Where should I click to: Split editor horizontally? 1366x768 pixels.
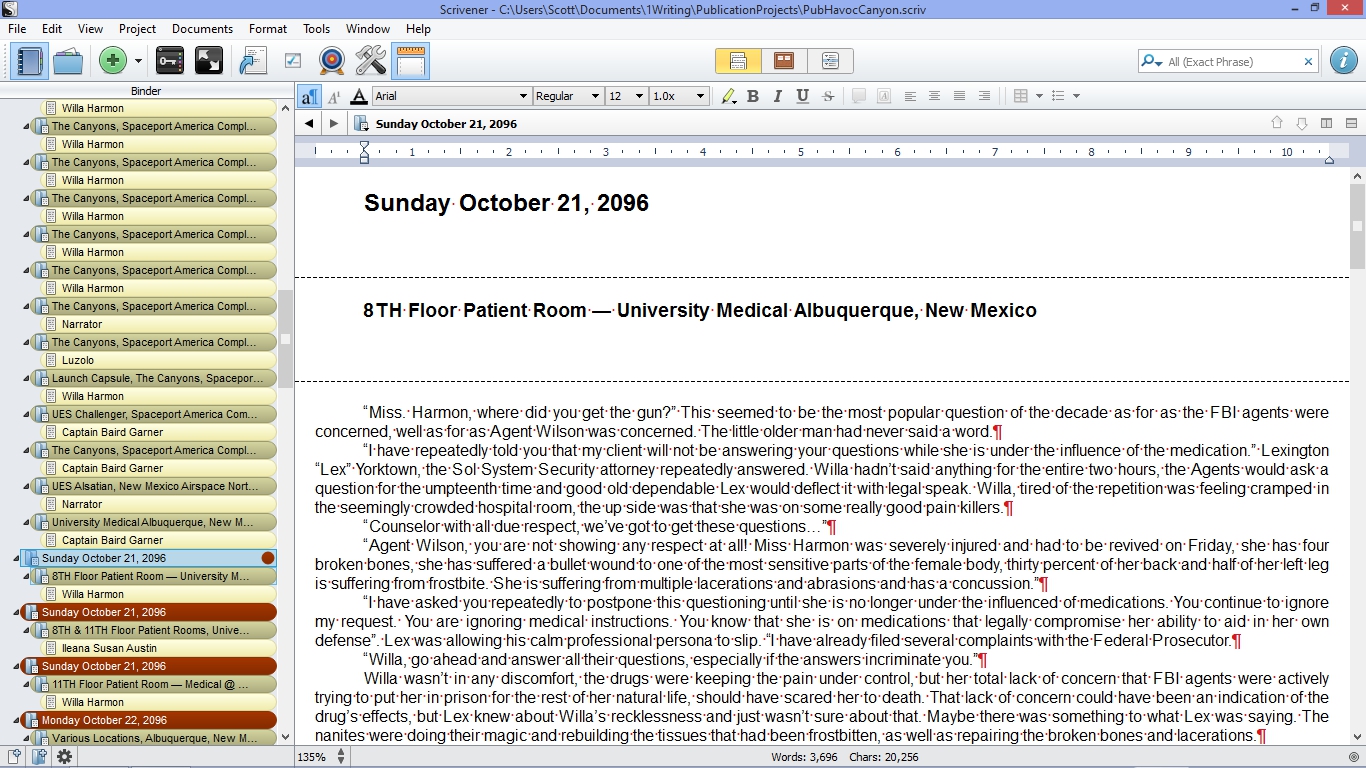1351,124
